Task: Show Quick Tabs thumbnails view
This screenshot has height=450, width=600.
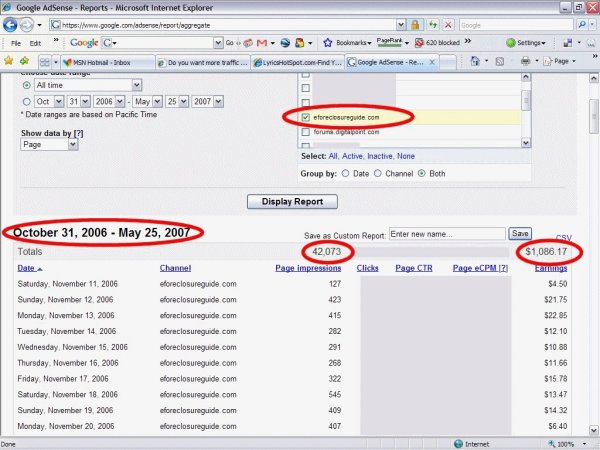Action: coord(45,62)
